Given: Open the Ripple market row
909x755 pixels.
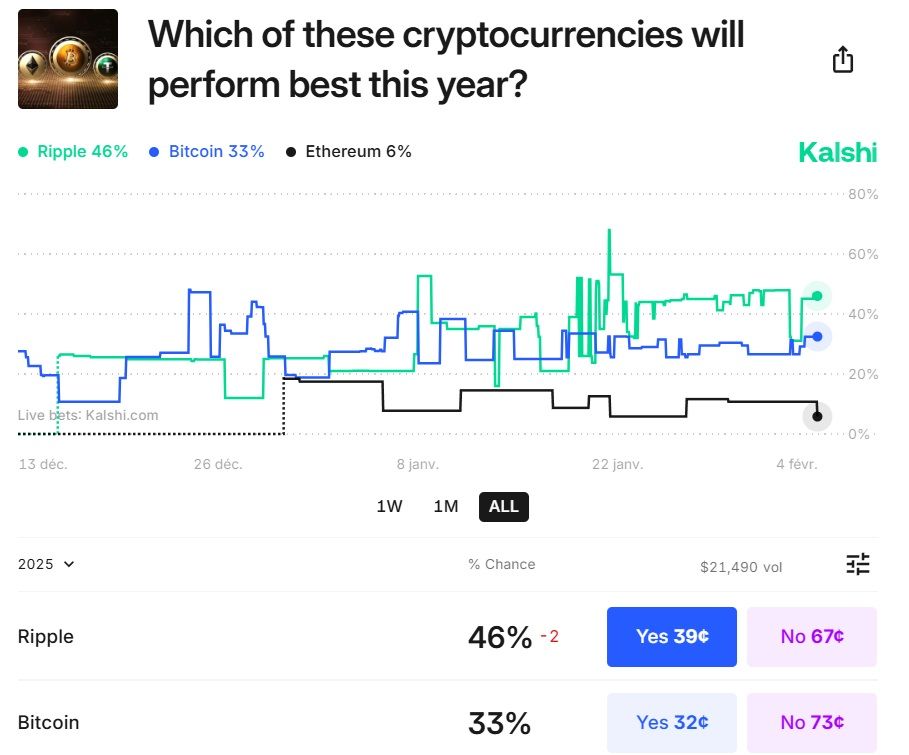Looking at the screenshot, I should click(46, 637).
